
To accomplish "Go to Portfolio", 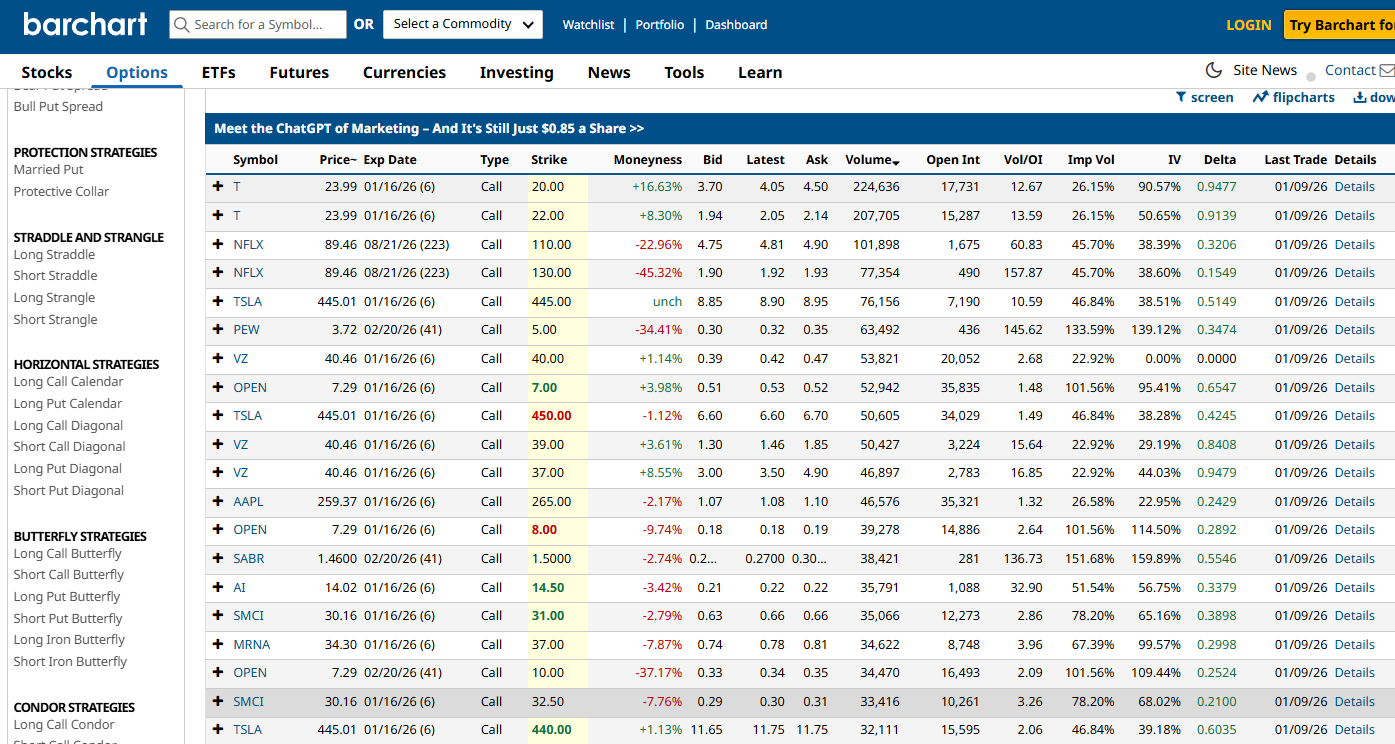I will 660,25.
